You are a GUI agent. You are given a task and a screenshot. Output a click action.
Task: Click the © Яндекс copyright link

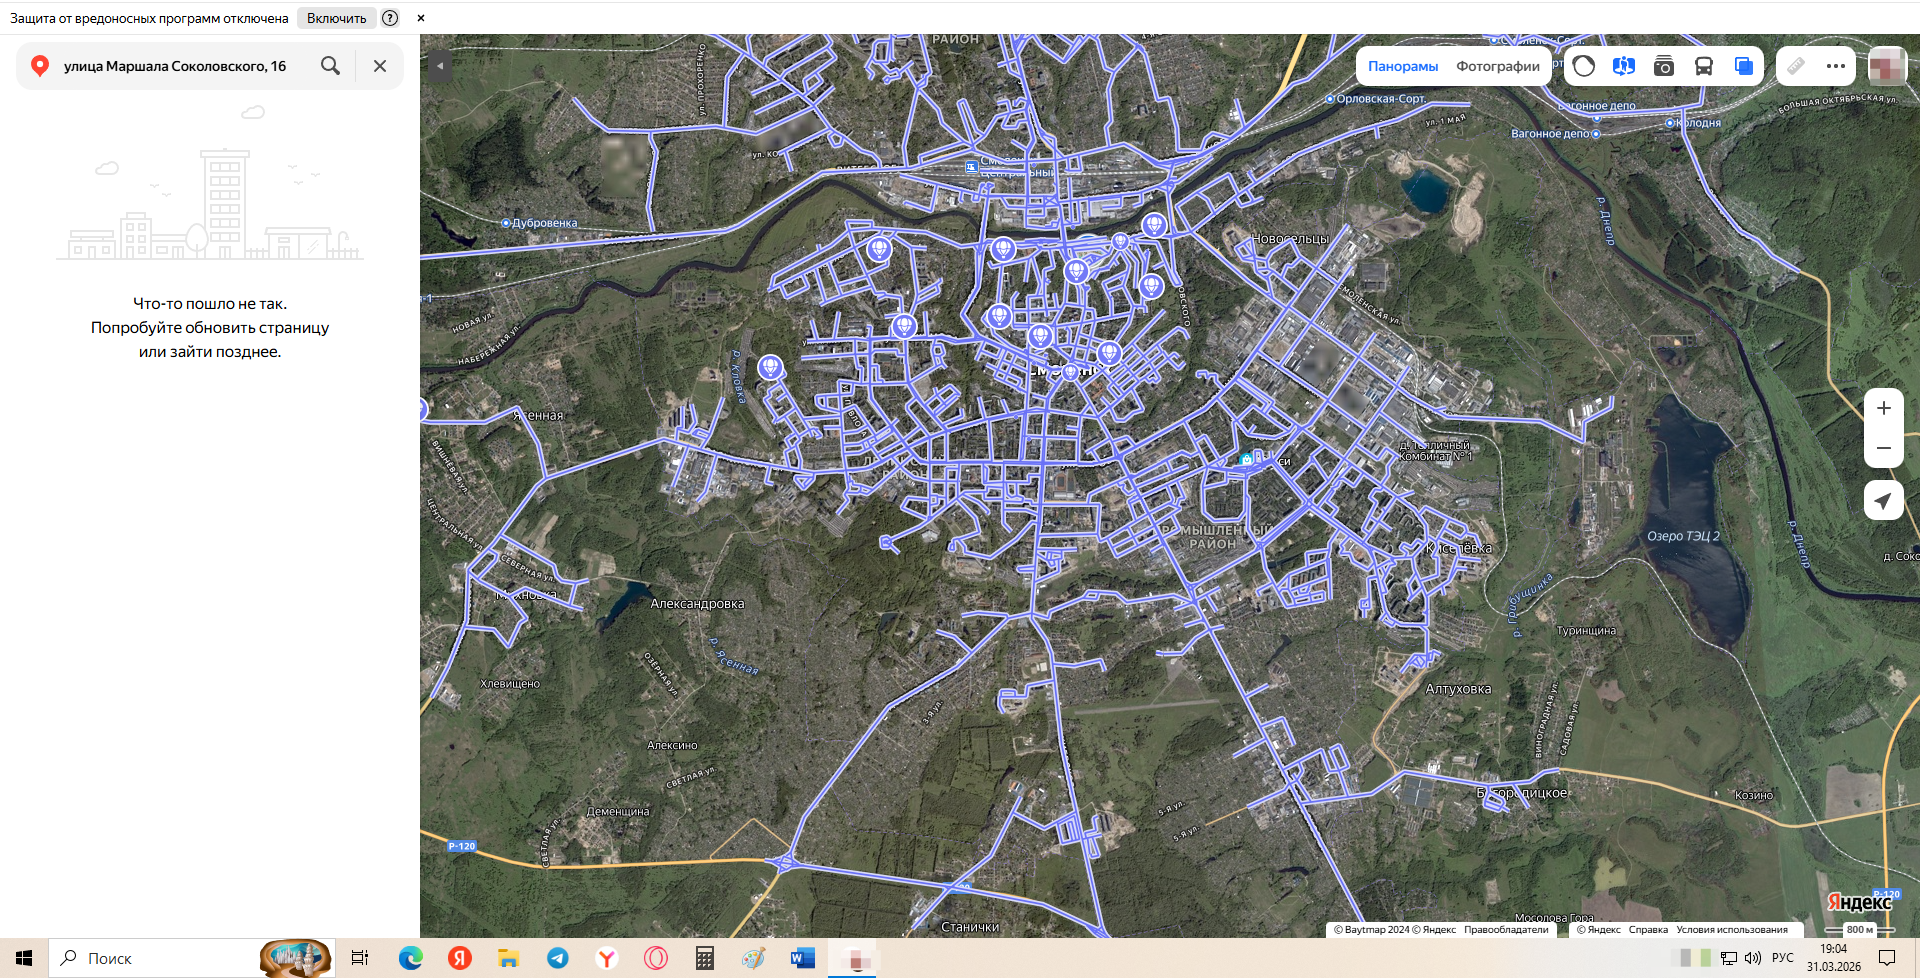pos(1598,930)
